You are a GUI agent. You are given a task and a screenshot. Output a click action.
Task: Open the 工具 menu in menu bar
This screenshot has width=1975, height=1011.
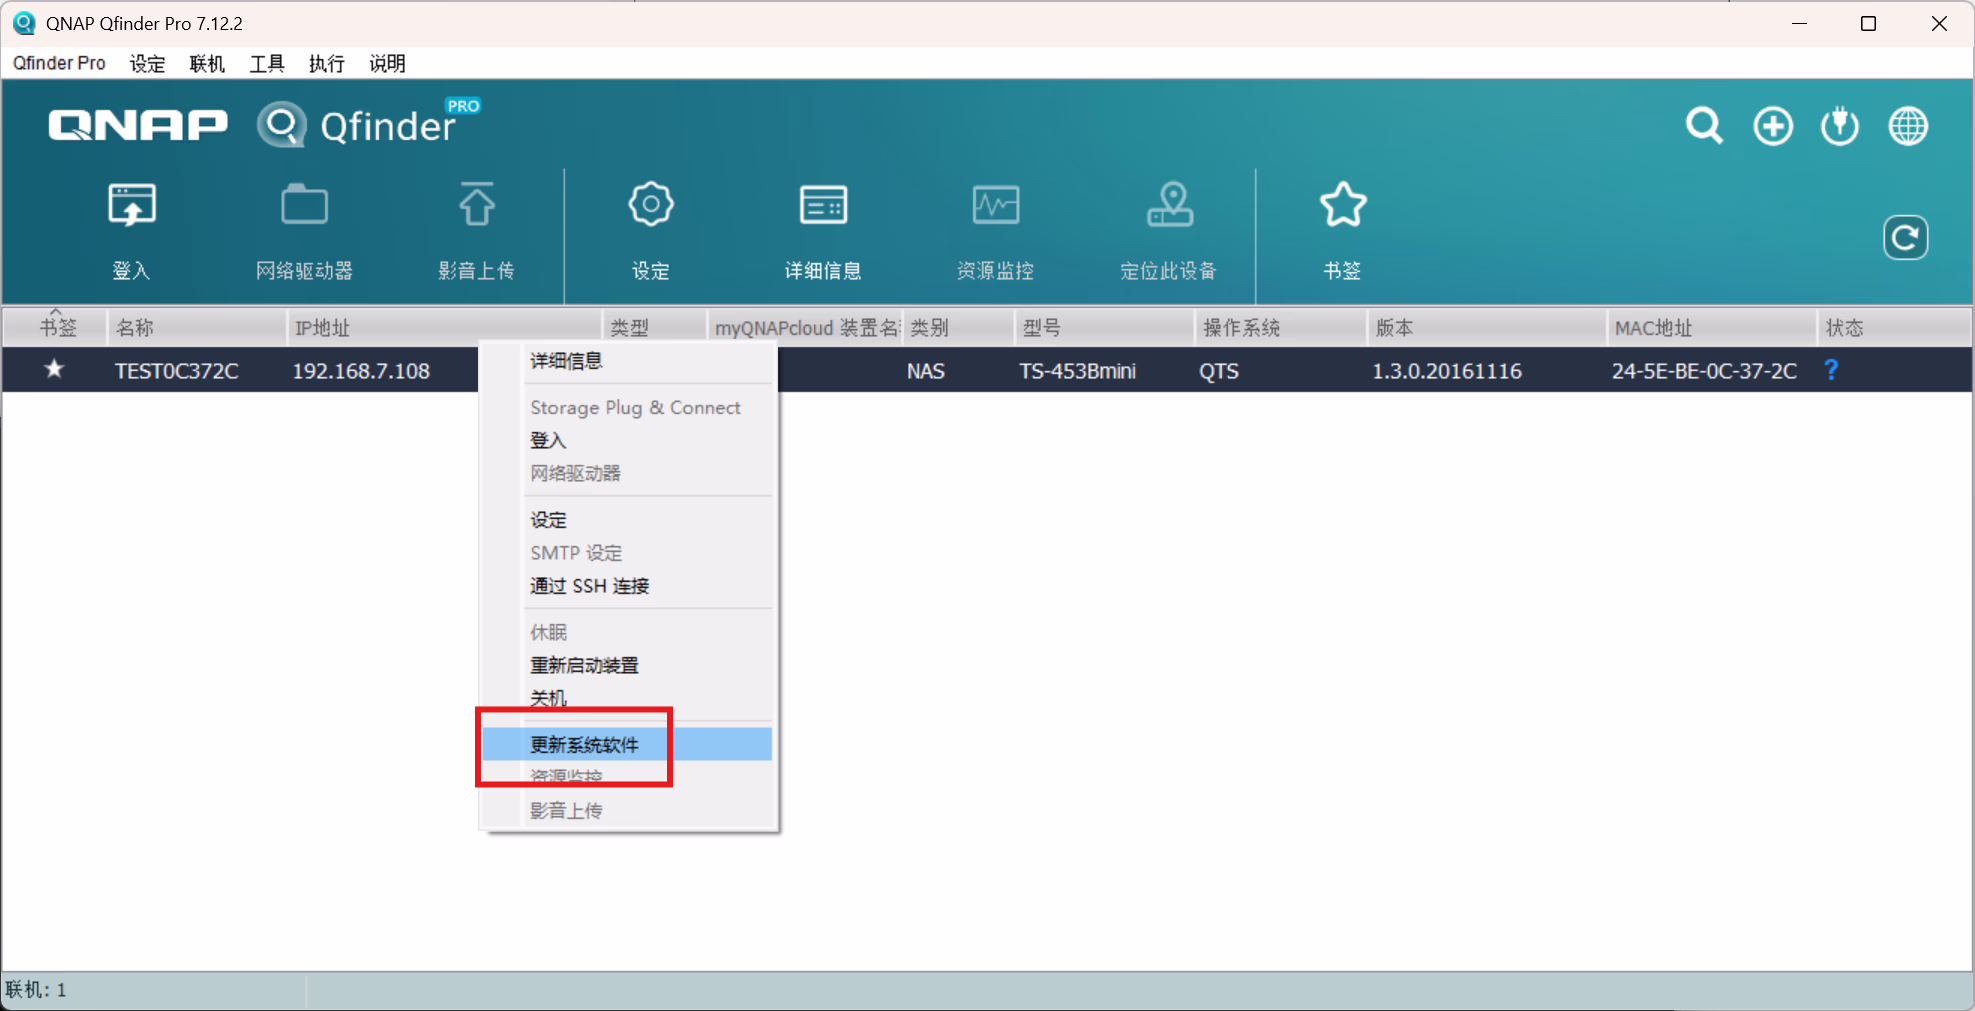pyautogui.click(x=266, y=64)
